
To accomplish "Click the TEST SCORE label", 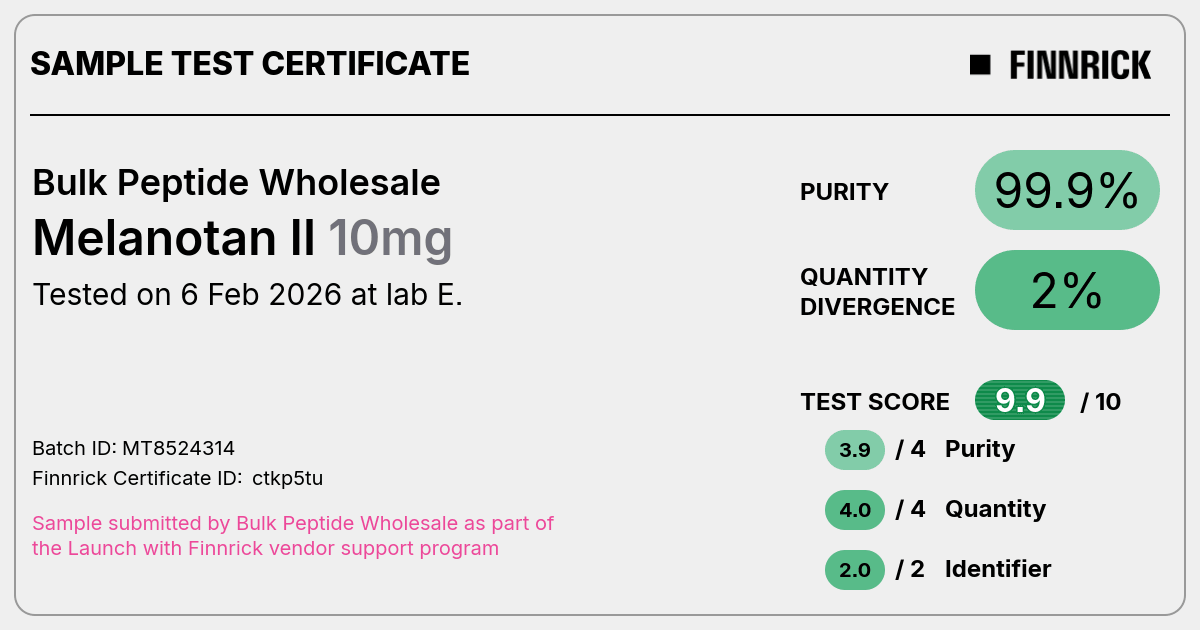I will tap(875, 402).
